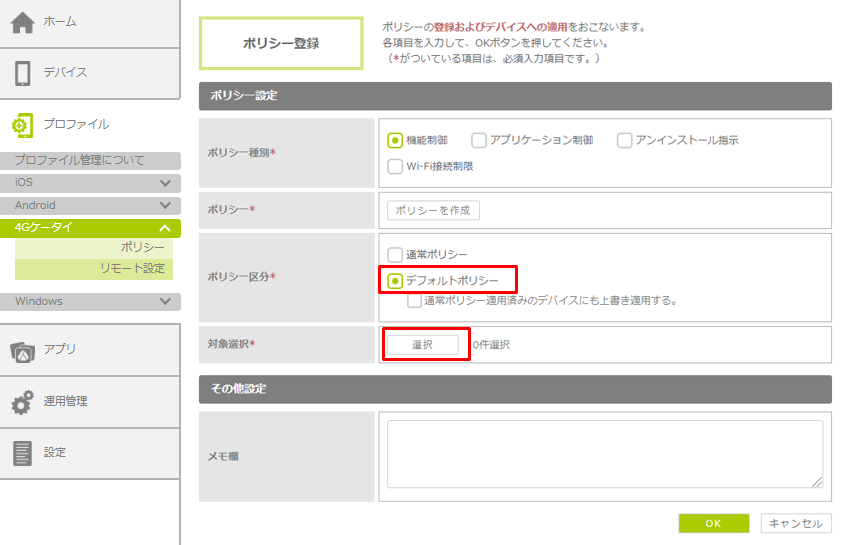Click the App icon in sidebar
The height and width of the screenshot is (545, 858).
tap(23, 350)
